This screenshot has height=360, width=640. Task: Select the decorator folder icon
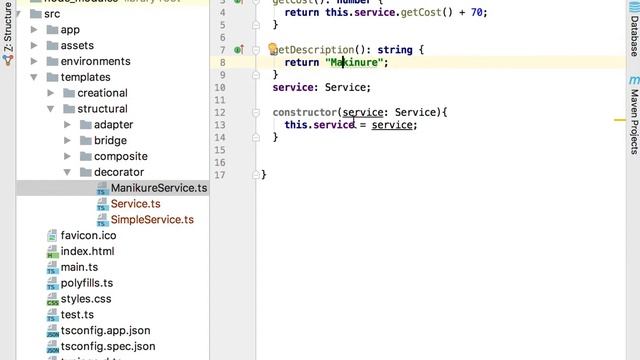click(86, 172)
